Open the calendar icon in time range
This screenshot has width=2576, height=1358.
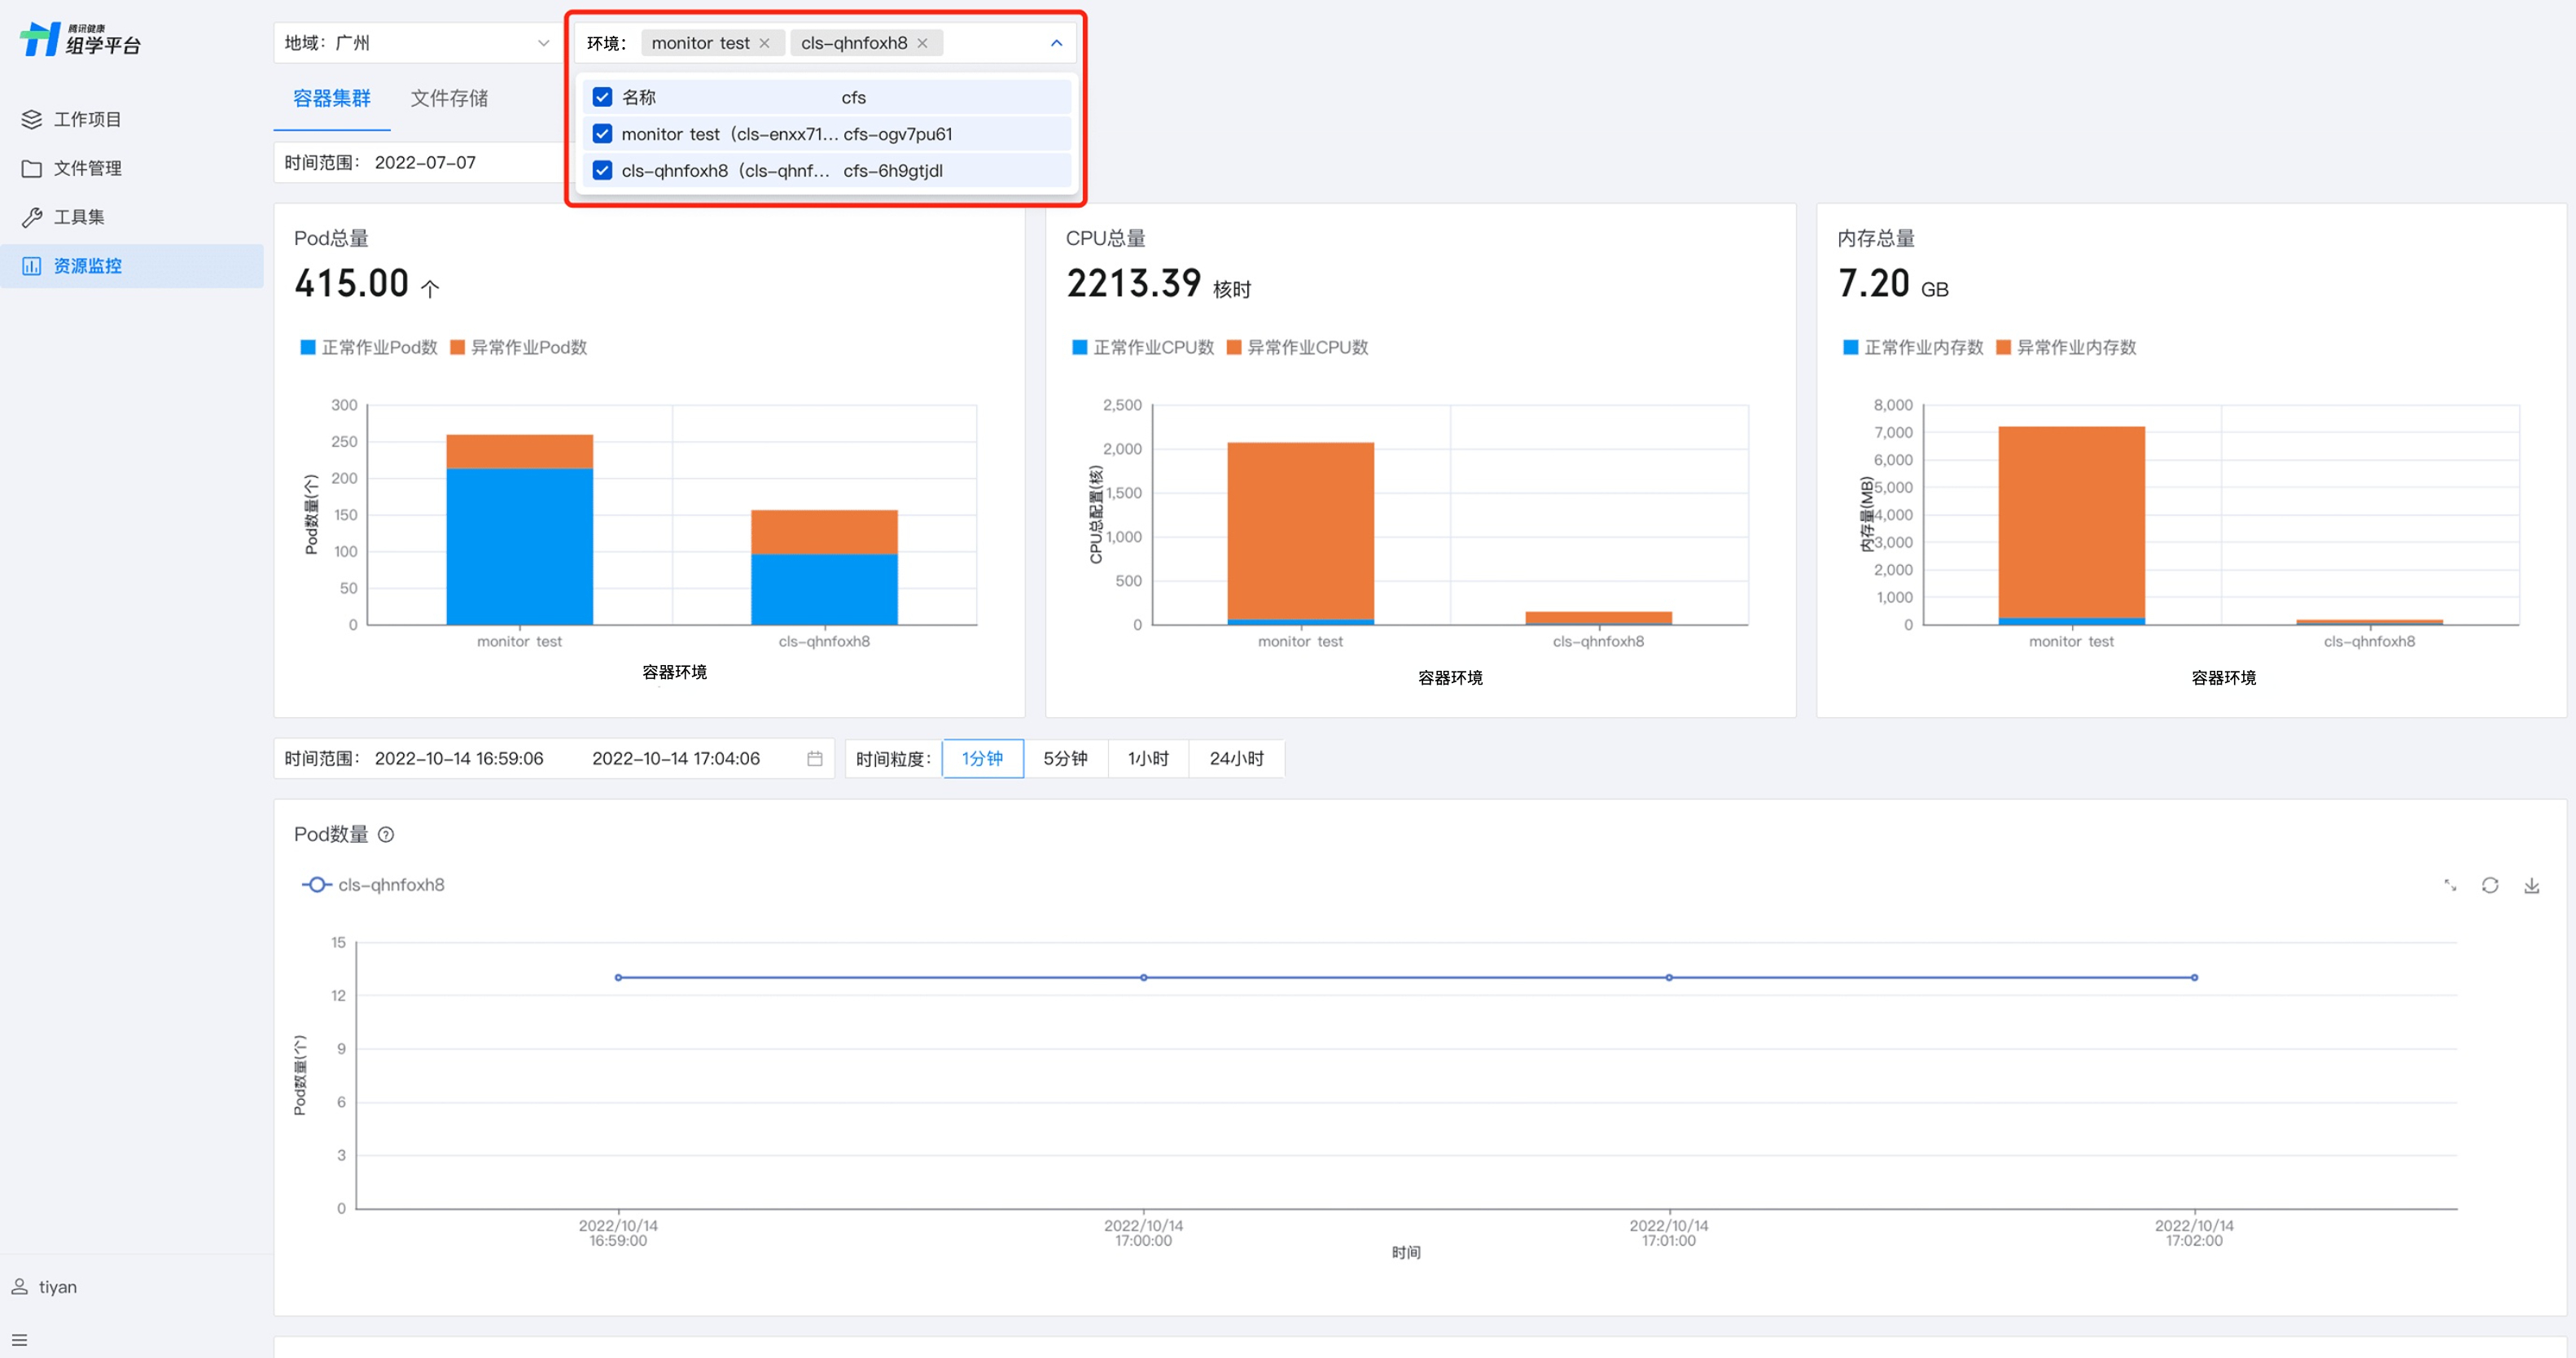coord(814,759)
